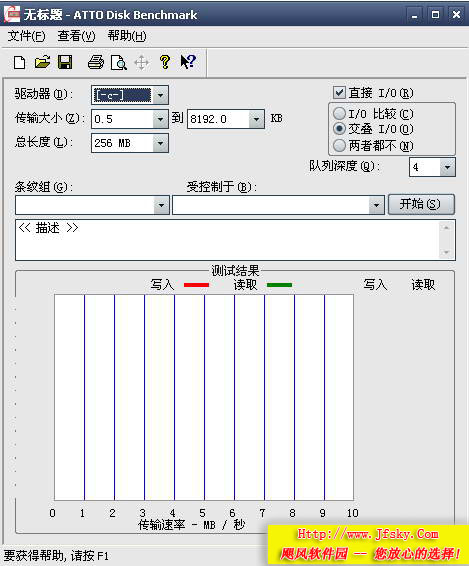
Task: Open the 帮助(H) menu
Action: pyautogui.click(x=127, y=36)
